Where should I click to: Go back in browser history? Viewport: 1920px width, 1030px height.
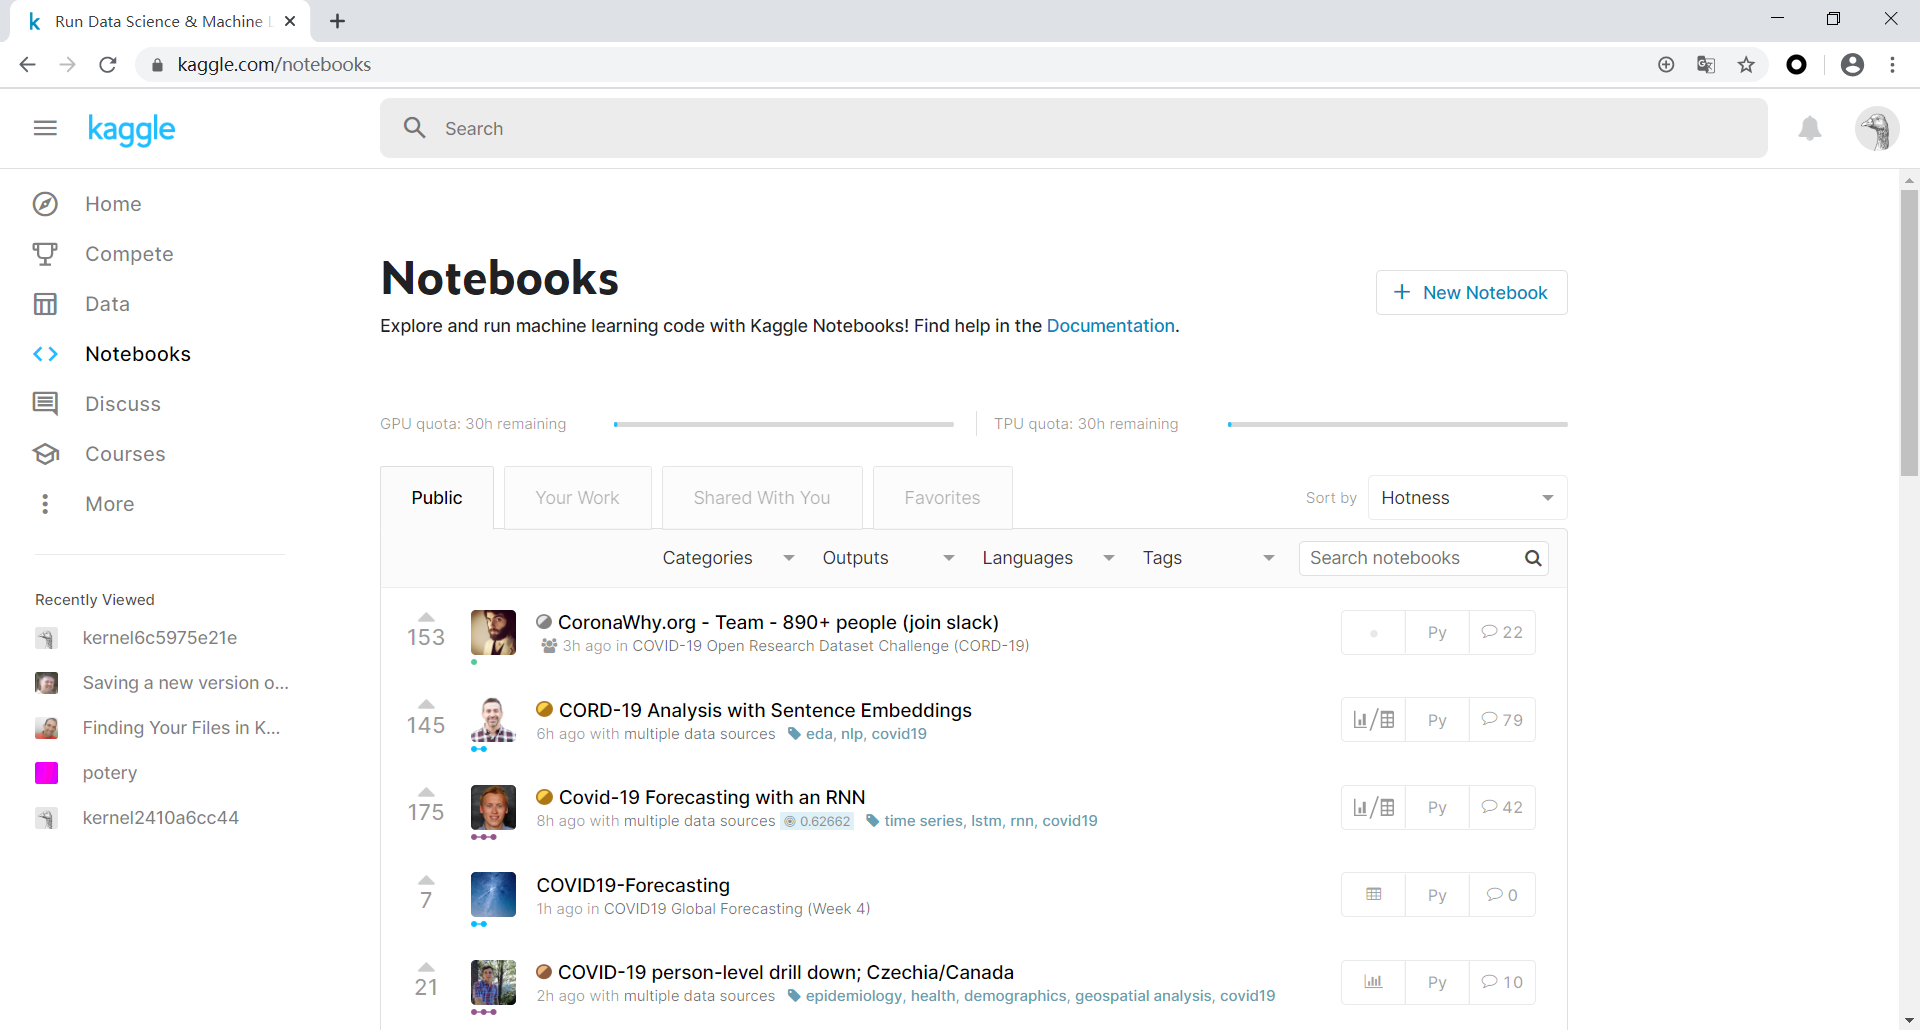coord(27,65)
